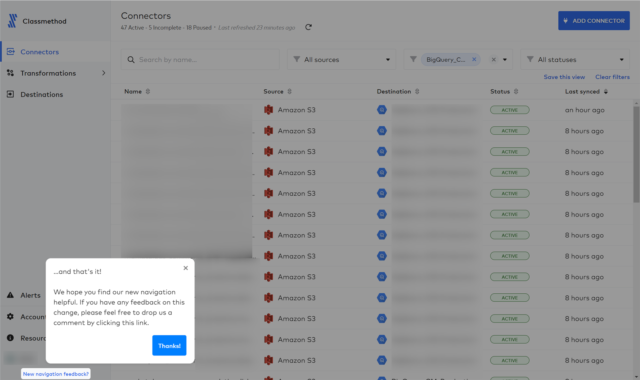Click the ADD CONNECTOR button
Screen dimensions: 640x380
point(594,20)
